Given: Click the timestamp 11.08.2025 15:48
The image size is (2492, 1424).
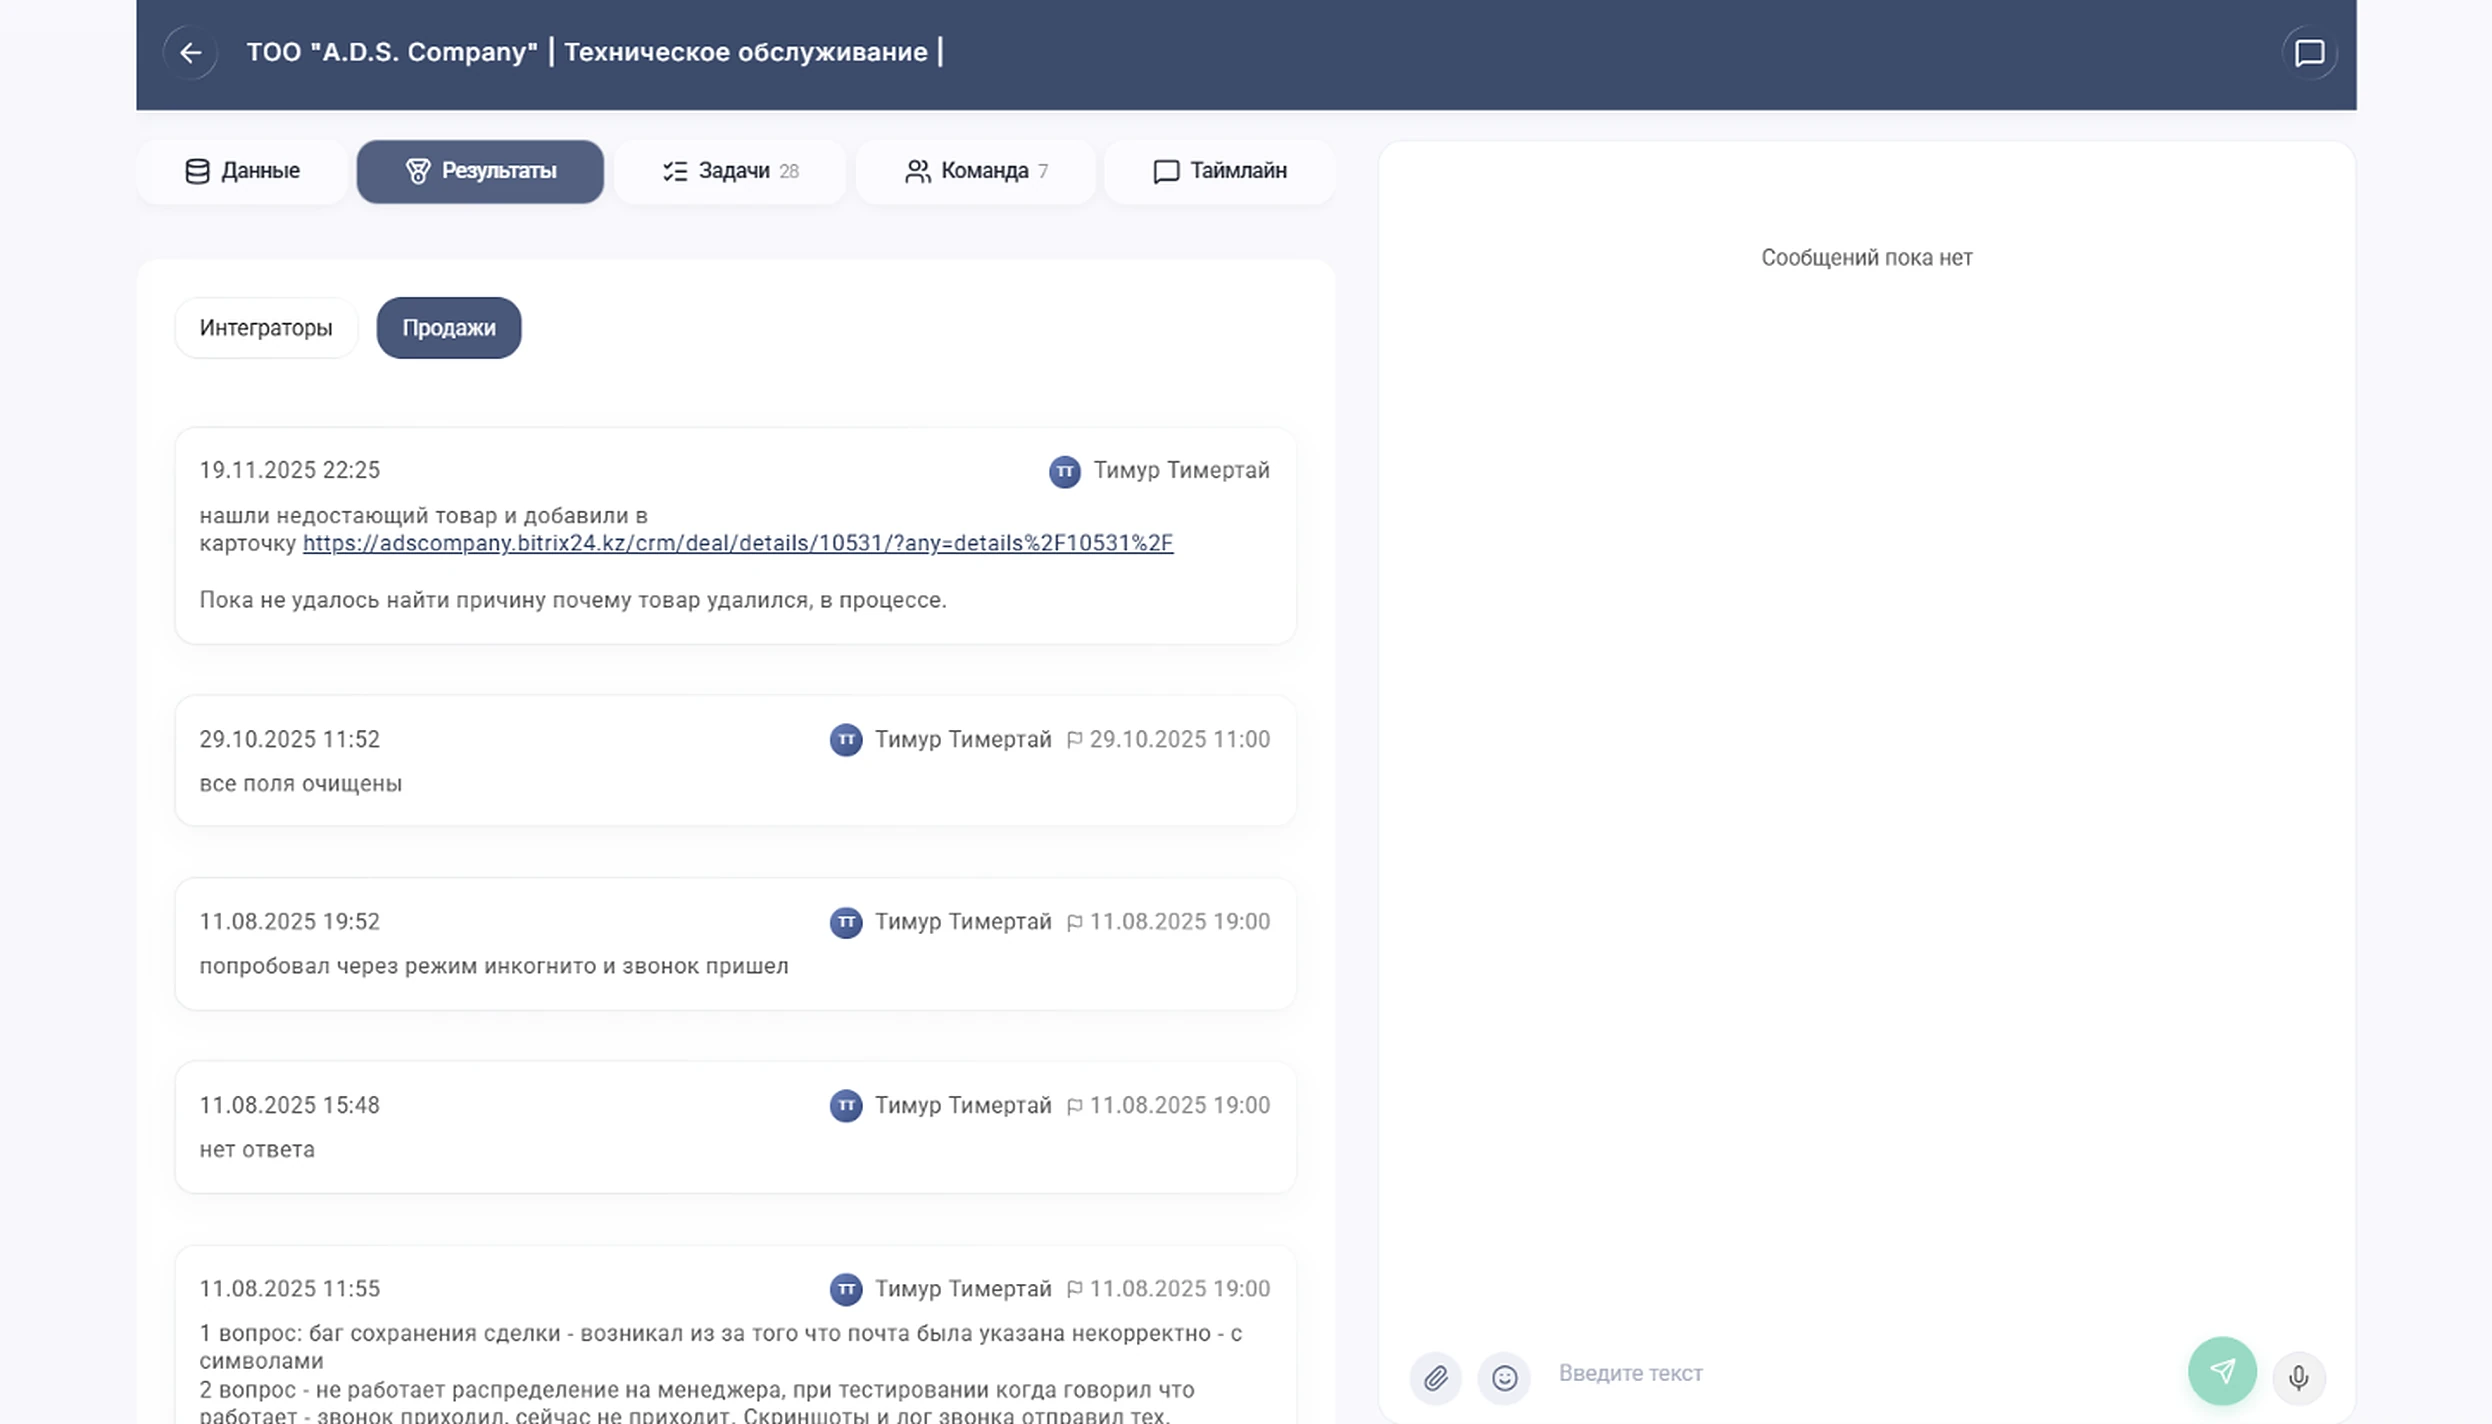Looking at the screenshot, I should 290,1105.
